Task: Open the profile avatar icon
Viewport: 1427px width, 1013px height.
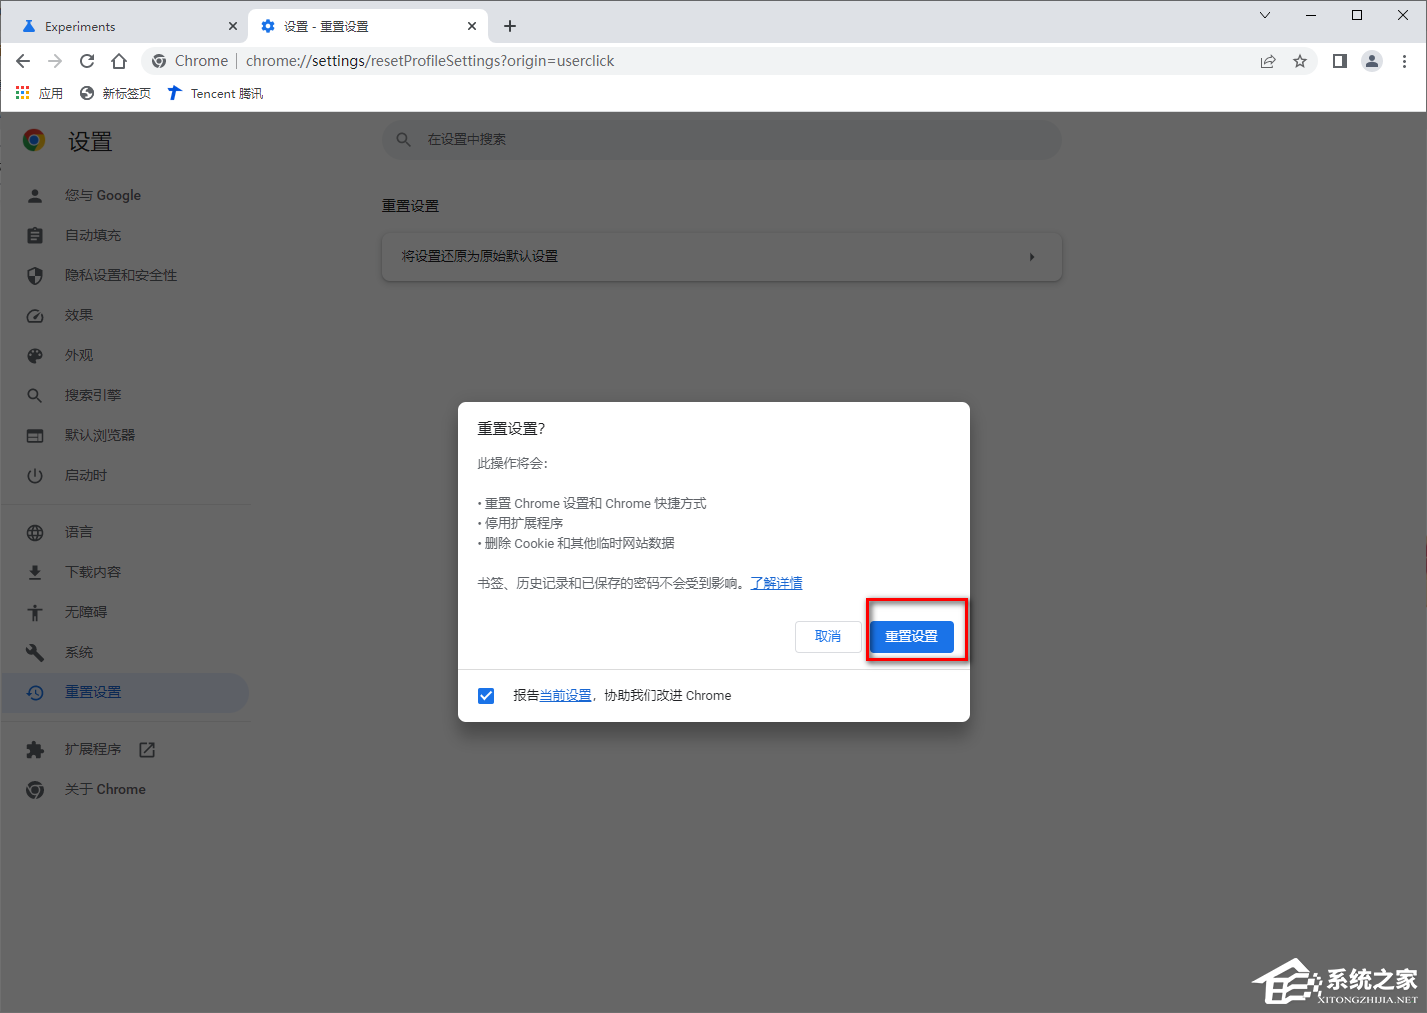Action: [1372, 61]
